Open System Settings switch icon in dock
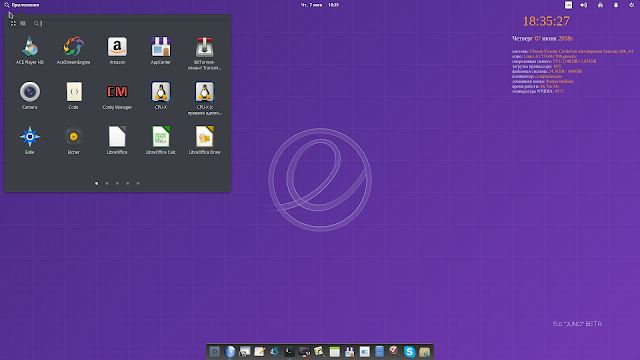Viewport: 640px width, 360px height. click(364, 351)
